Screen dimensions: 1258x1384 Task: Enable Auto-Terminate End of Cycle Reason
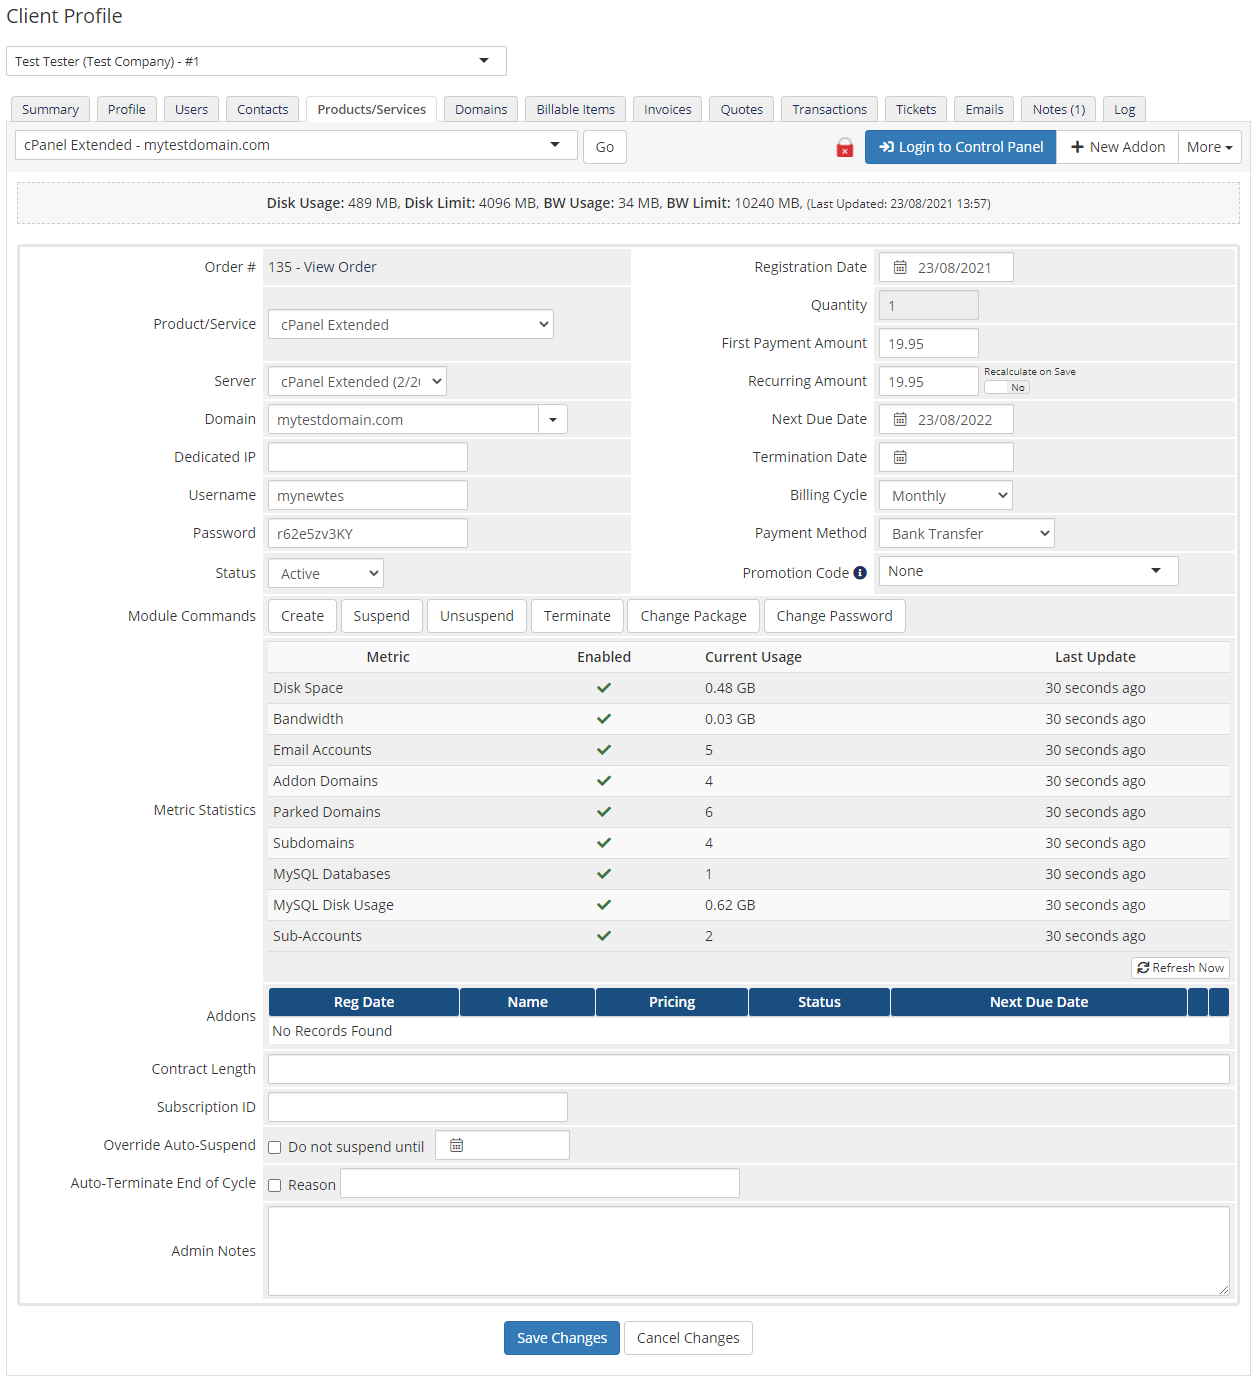[274, 1185]
